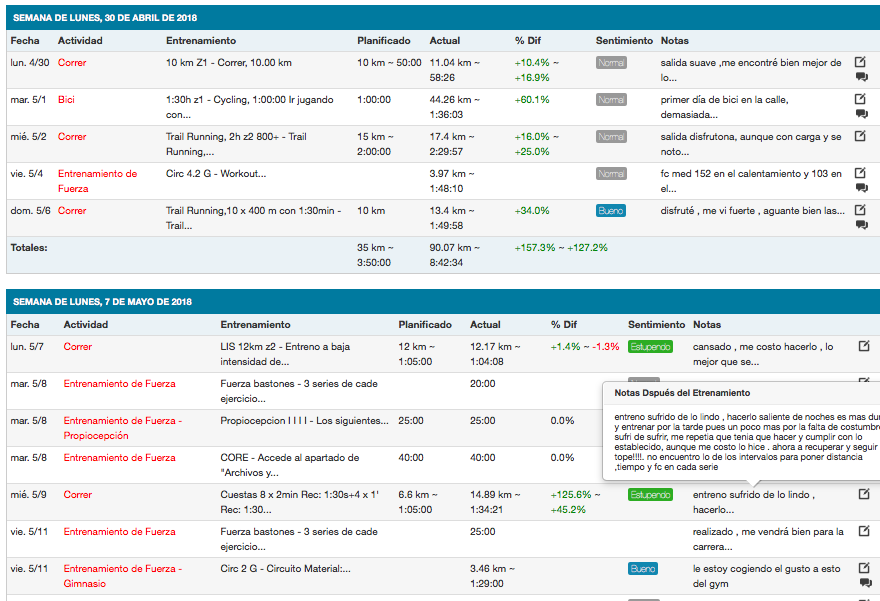Edit the 5/11 Fuerza bastones entry

(864, 531)
